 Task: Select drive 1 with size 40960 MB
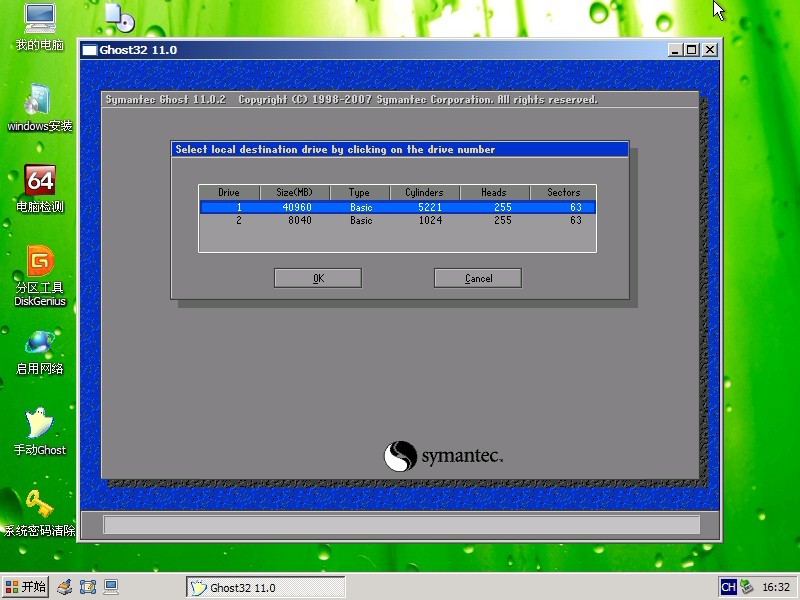397,207
